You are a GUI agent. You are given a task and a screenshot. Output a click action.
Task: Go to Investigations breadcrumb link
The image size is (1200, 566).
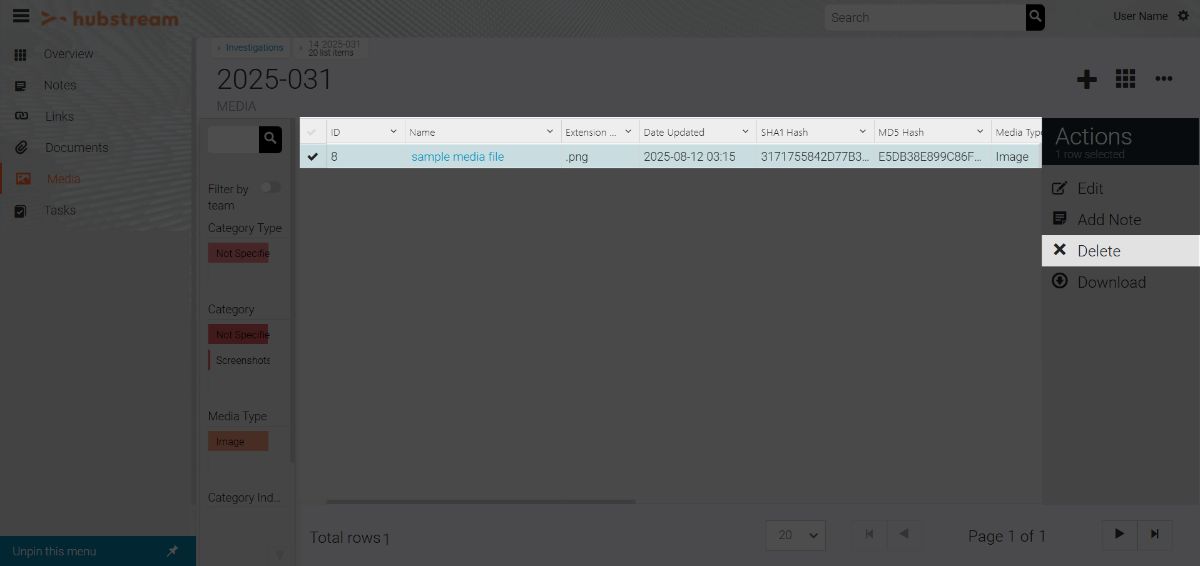pyautogui.click(x=254, y=48)
